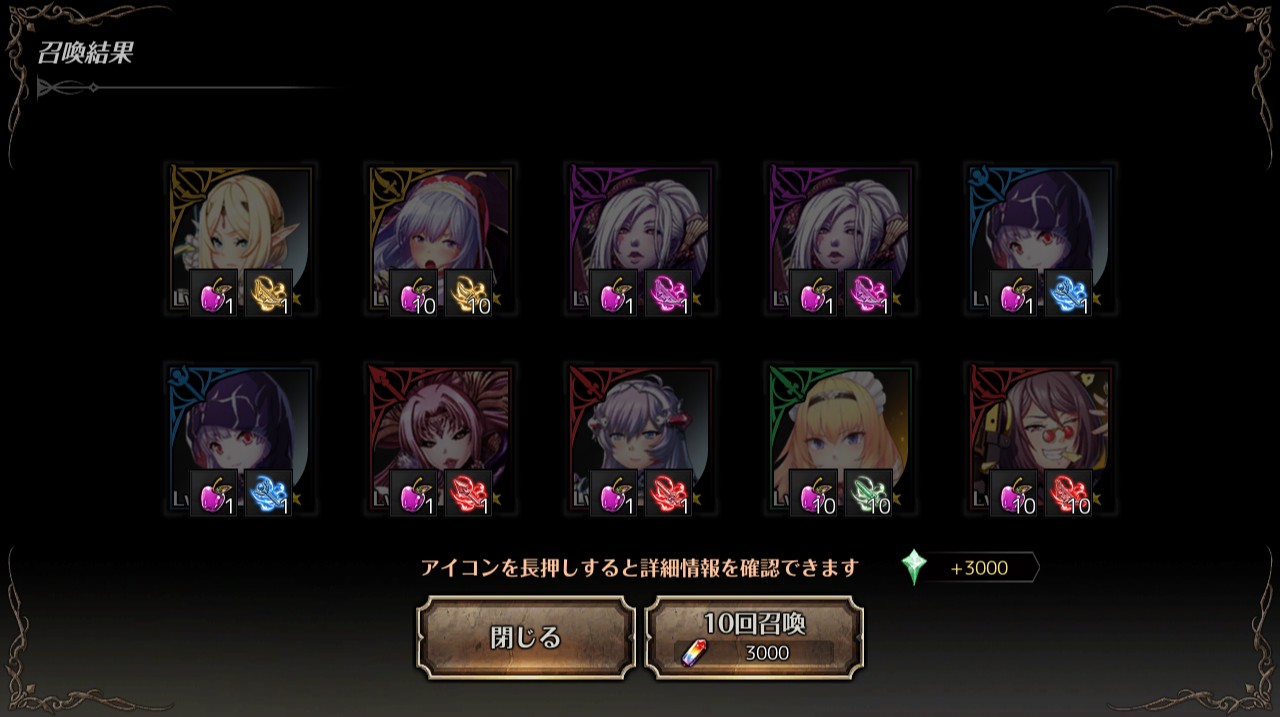The image size is (1280, 717).
Task: Click green crystal currency icon near +3000
Action: point(914,568)
